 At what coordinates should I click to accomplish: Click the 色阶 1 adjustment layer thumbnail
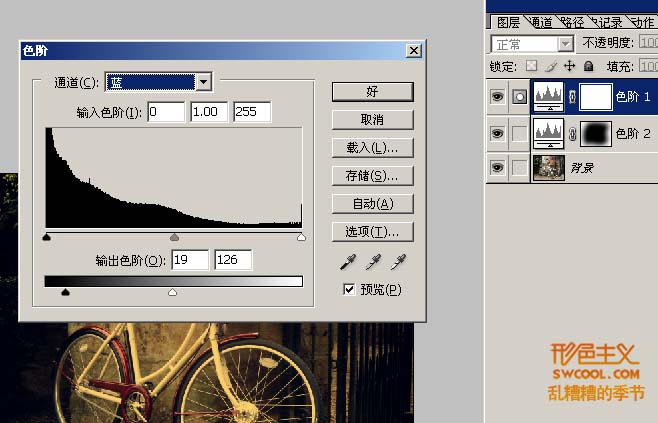pos(550,96)
